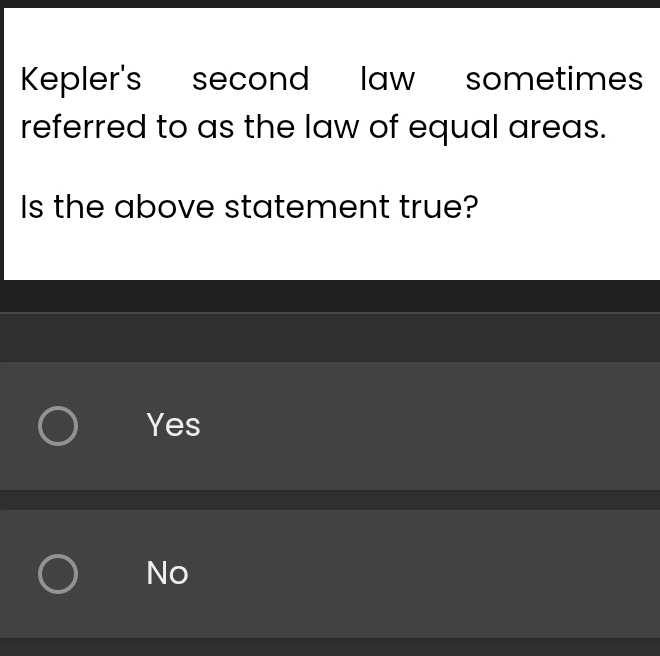660x656 pixels.
Task: Click the "Yes" answer label
Action: click(x=173, y=426)
